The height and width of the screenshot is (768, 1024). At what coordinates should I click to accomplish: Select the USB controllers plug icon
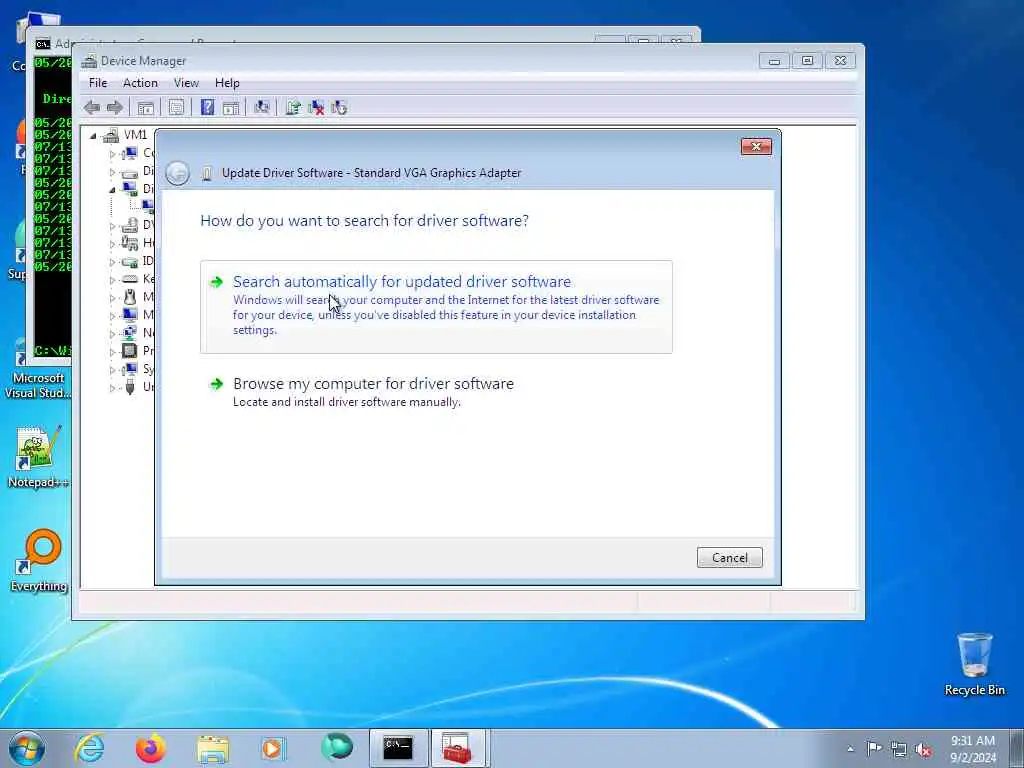click(x=130, y=387)
